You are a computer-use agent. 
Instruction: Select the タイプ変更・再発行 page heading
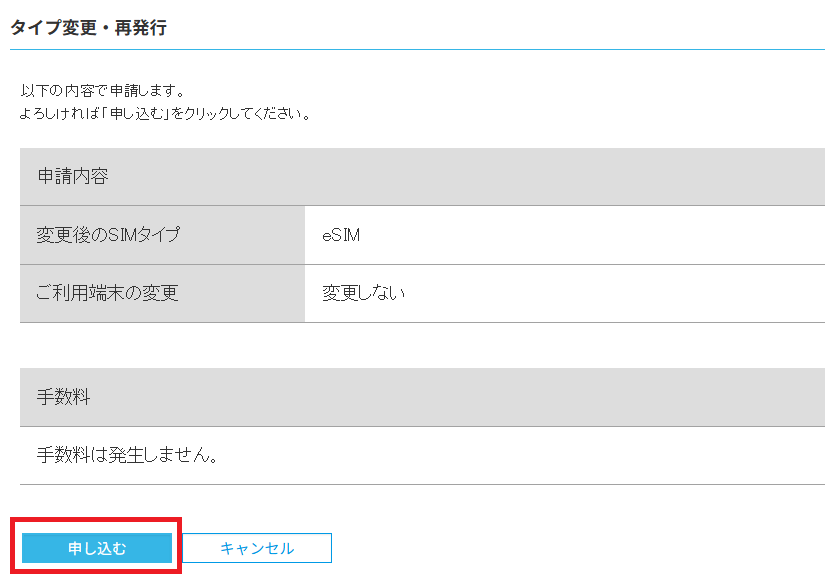click(x=88, y=27)
